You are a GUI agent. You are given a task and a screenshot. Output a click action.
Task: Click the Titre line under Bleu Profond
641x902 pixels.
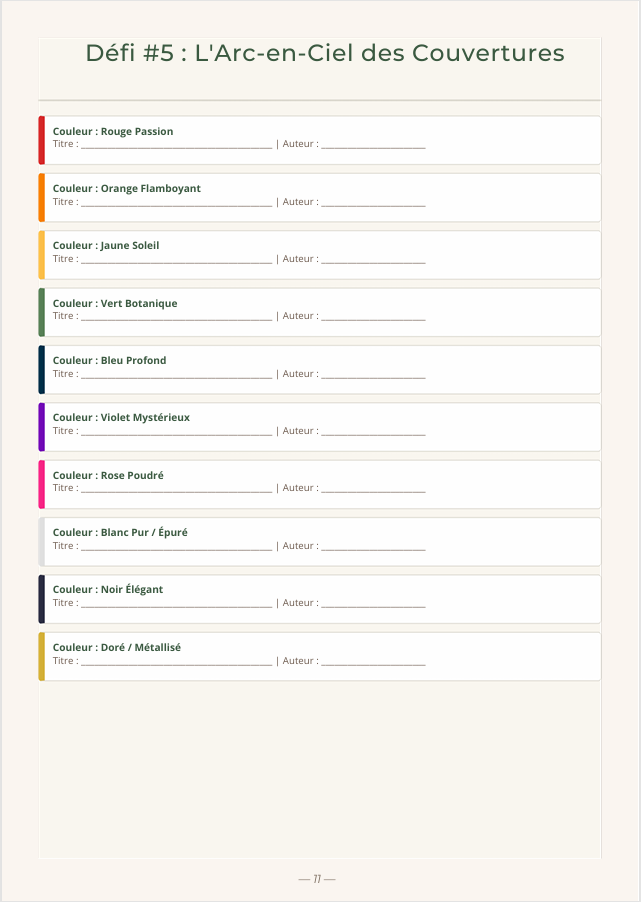click(x=177, y=374)
